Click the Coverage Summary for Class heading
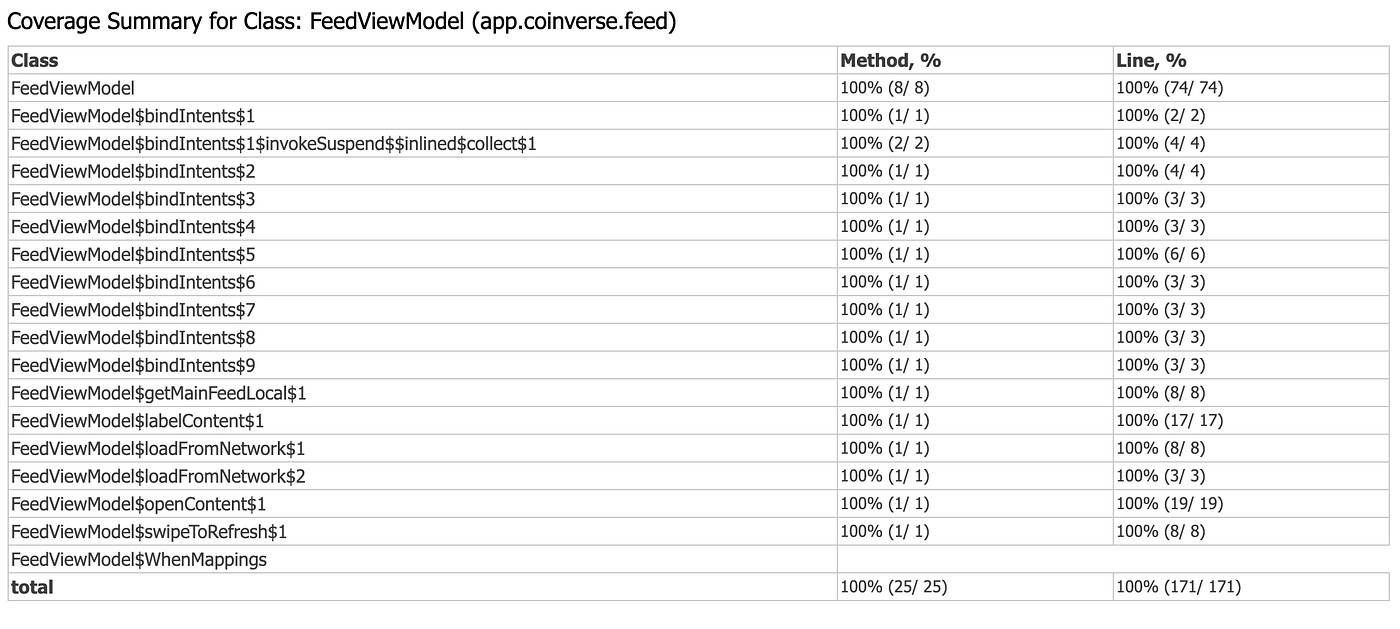This screenshot has height=629, width=1400. coord(342,21)
